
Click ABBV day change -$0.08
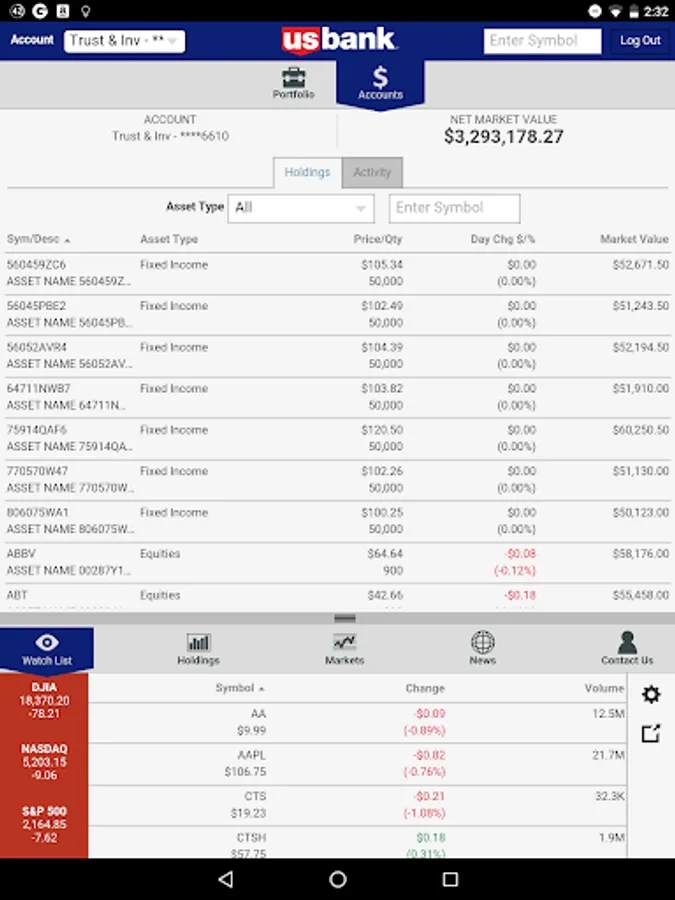pos(521,554)
